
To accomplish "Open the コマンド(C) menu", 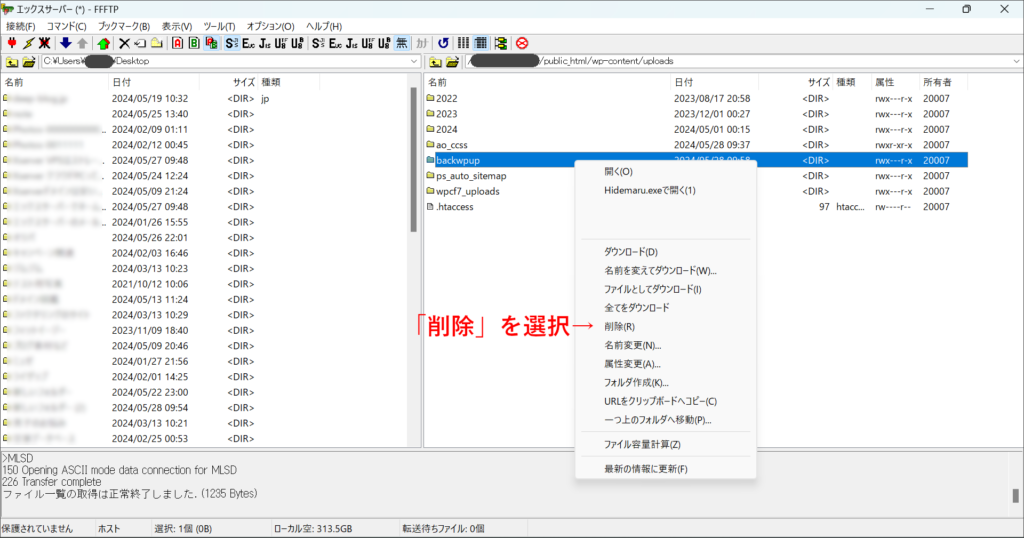I will click(x=66, y=26).
